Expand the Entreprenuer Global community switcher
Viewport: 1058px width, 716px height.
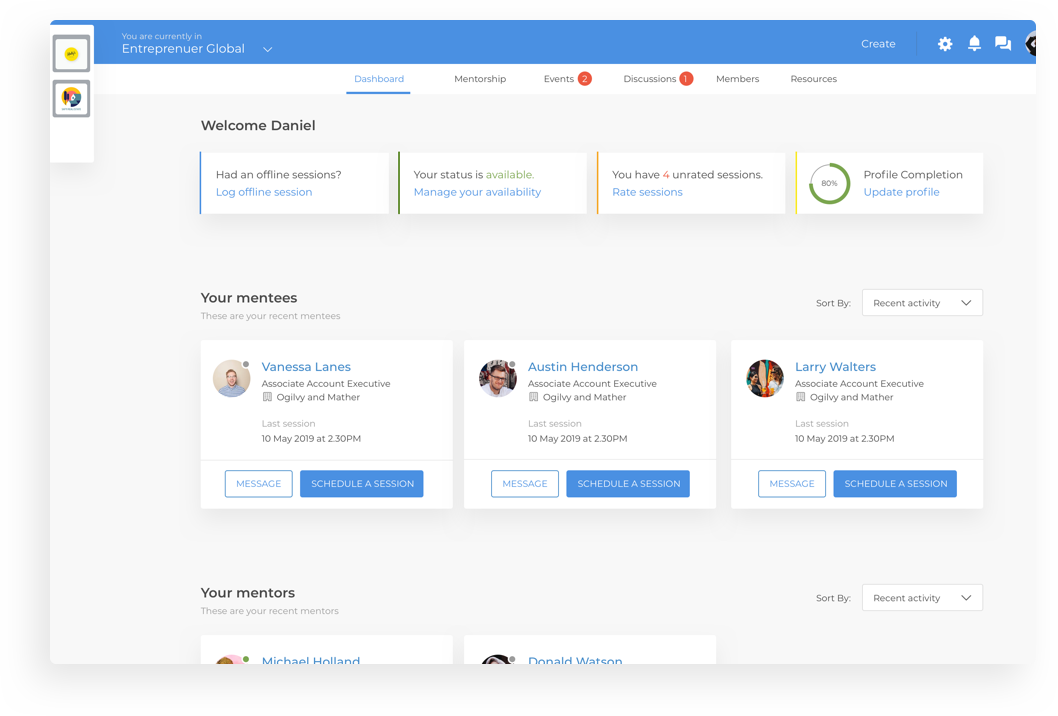tap(267, 49)
